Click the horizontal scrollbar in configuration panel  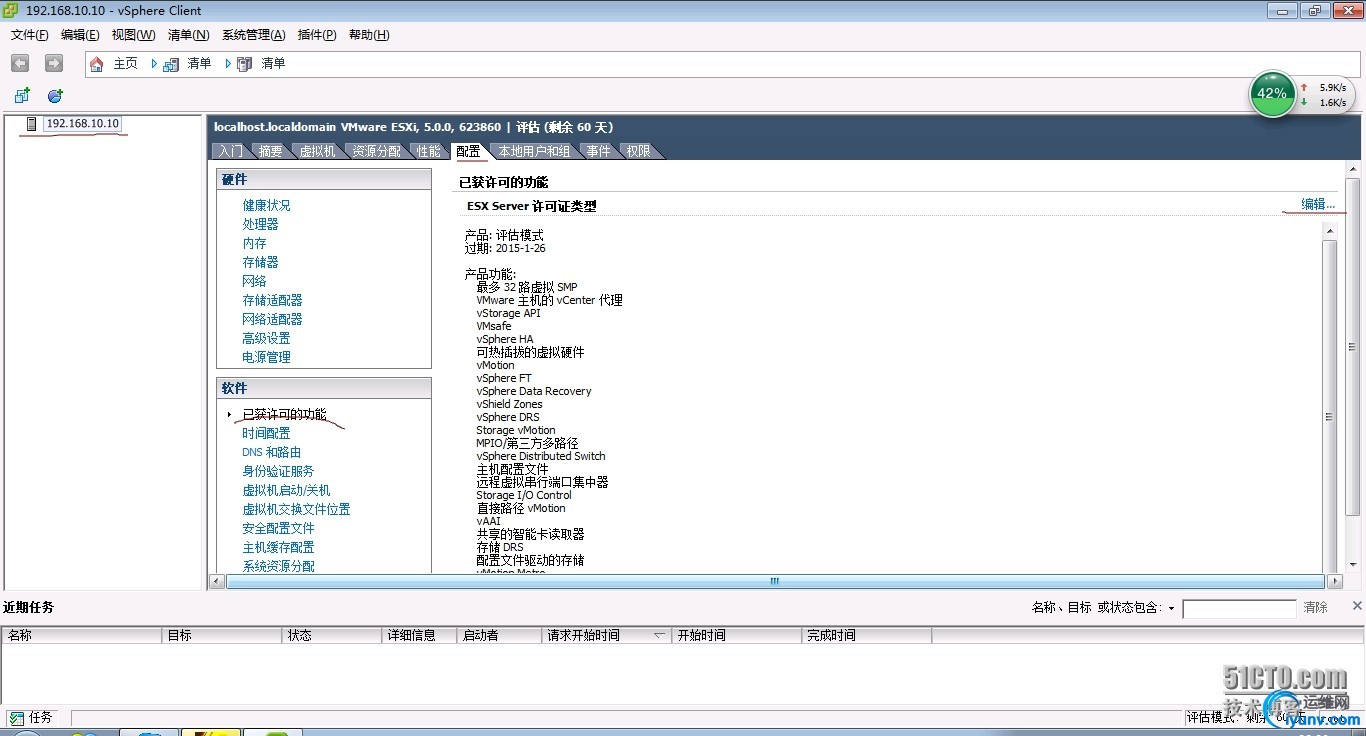(x=773, y=581)
